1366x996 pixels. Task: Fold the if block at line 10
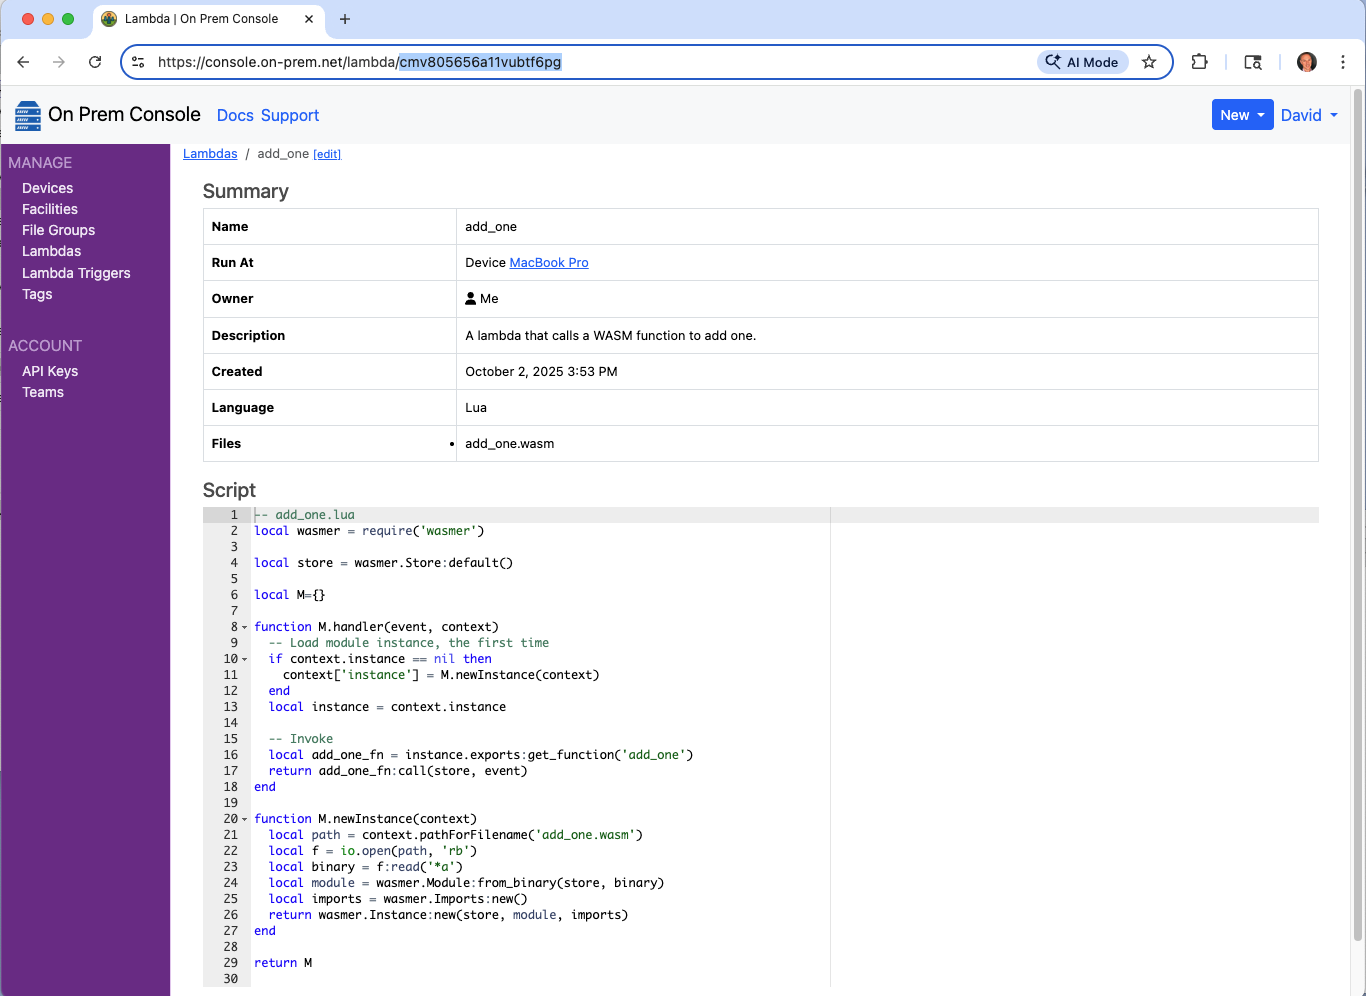(x=245, y=660)
